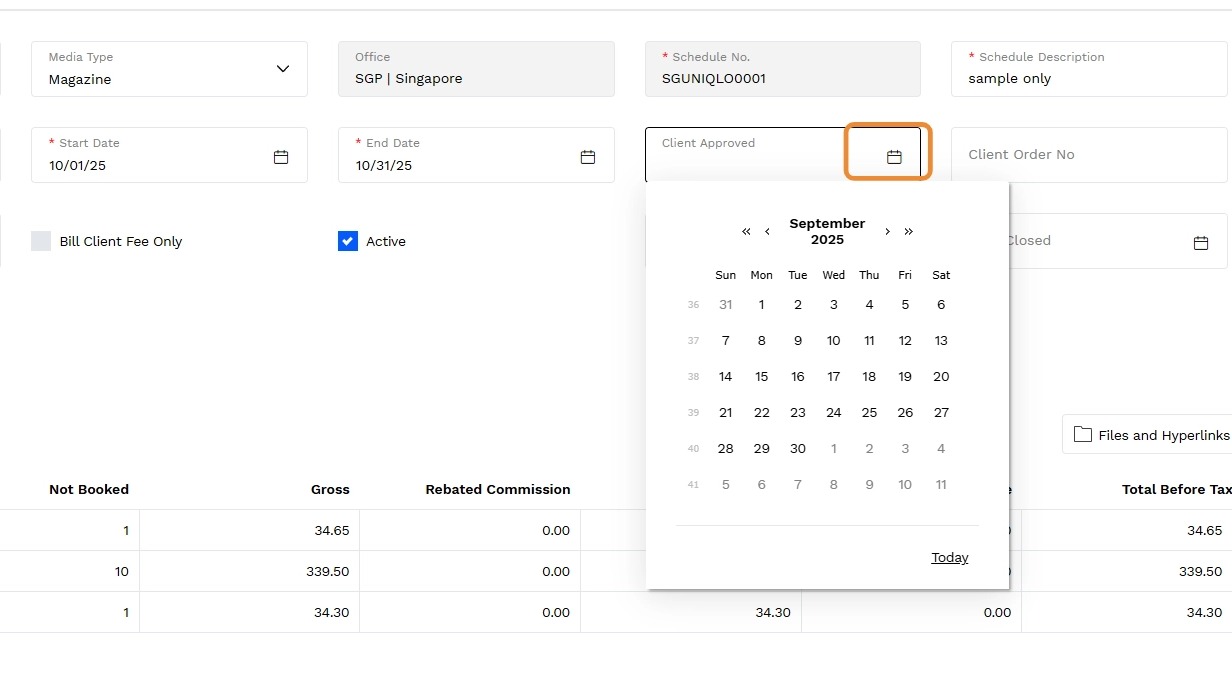This screenshot has height=688, width=1232.
Task: Go to previous year in calendar
Action: pos(746,232)
